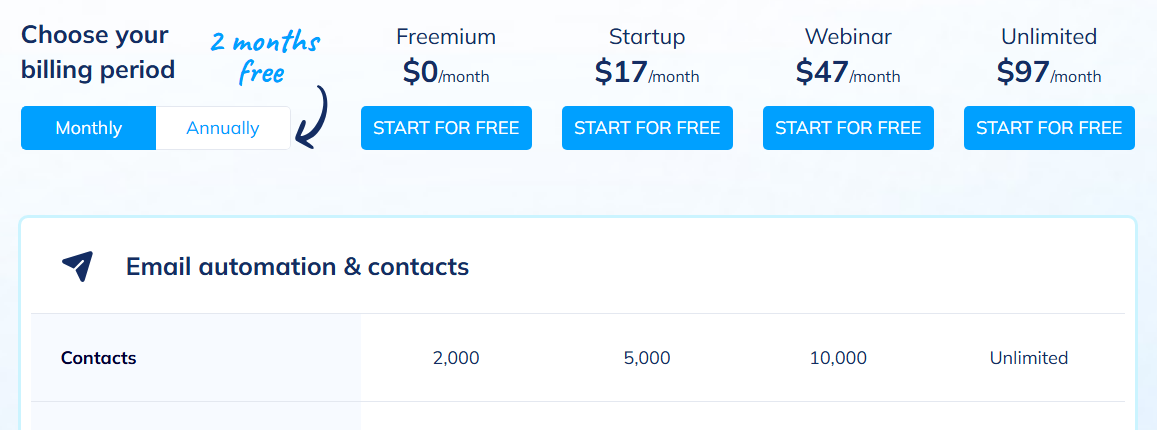
Task: Click the $0/month price text
Action: click(446, 72)
